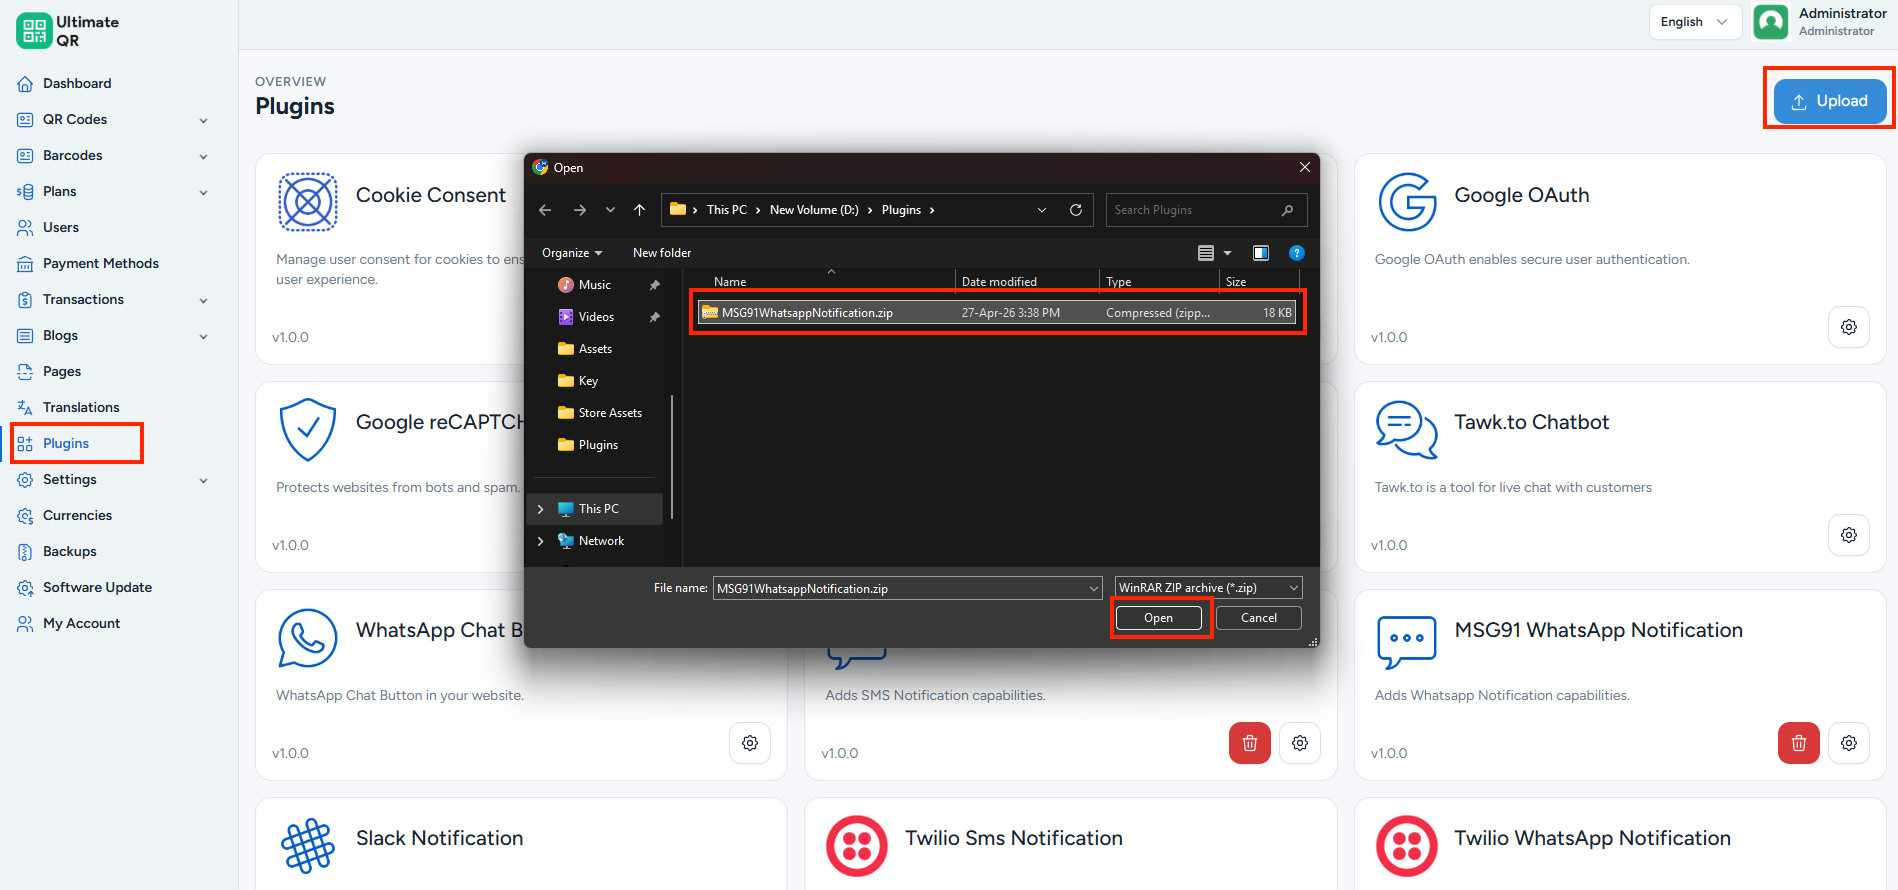This screenshot has width=1898, height=890.
Task: Click the Twilio Sms Notification logo
Action: click(857, 846)
